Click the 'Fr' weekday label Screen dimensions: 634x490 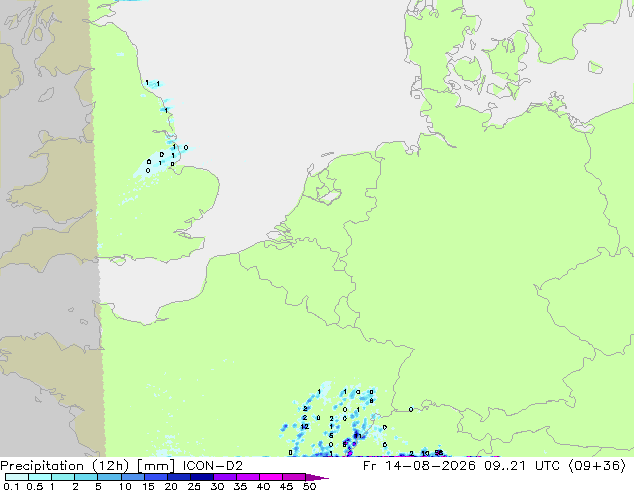[370, 466]
